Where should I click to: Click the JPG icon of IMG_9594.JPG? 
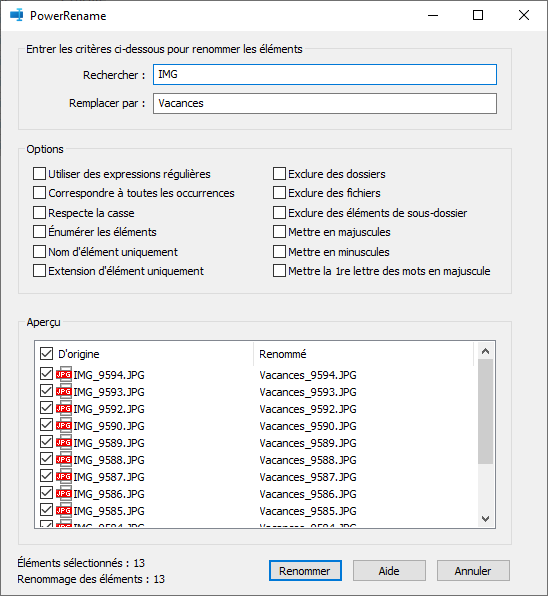point(64,374)
